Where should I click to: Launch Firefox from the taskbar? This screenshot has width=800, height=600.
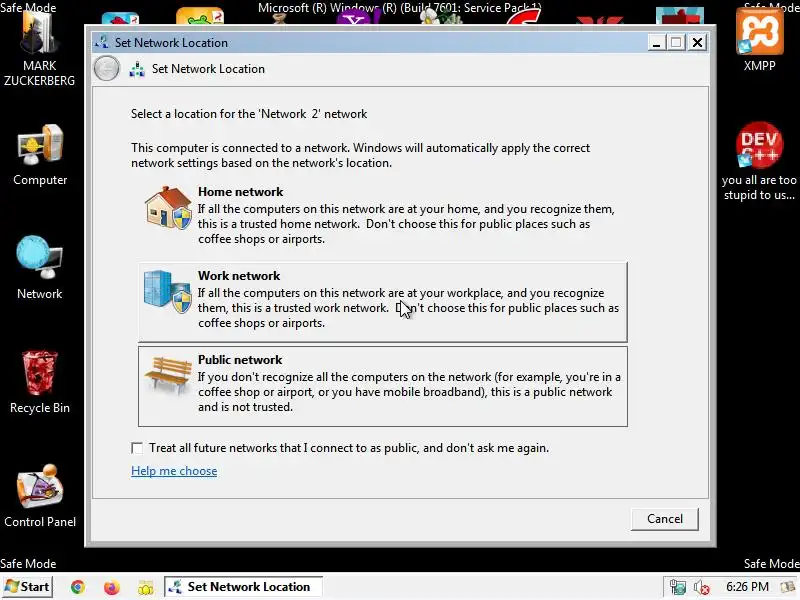pyautogui.click(x=112, y=587)
